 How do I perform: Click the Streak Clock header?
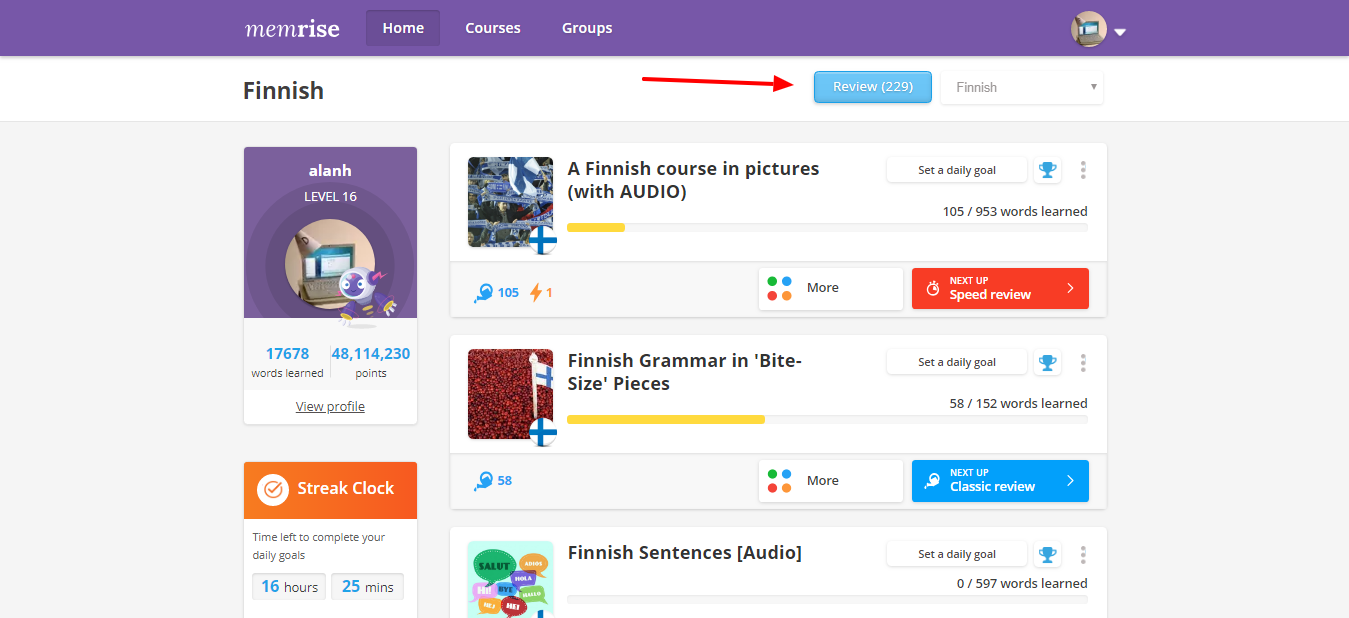pos(330,490)
